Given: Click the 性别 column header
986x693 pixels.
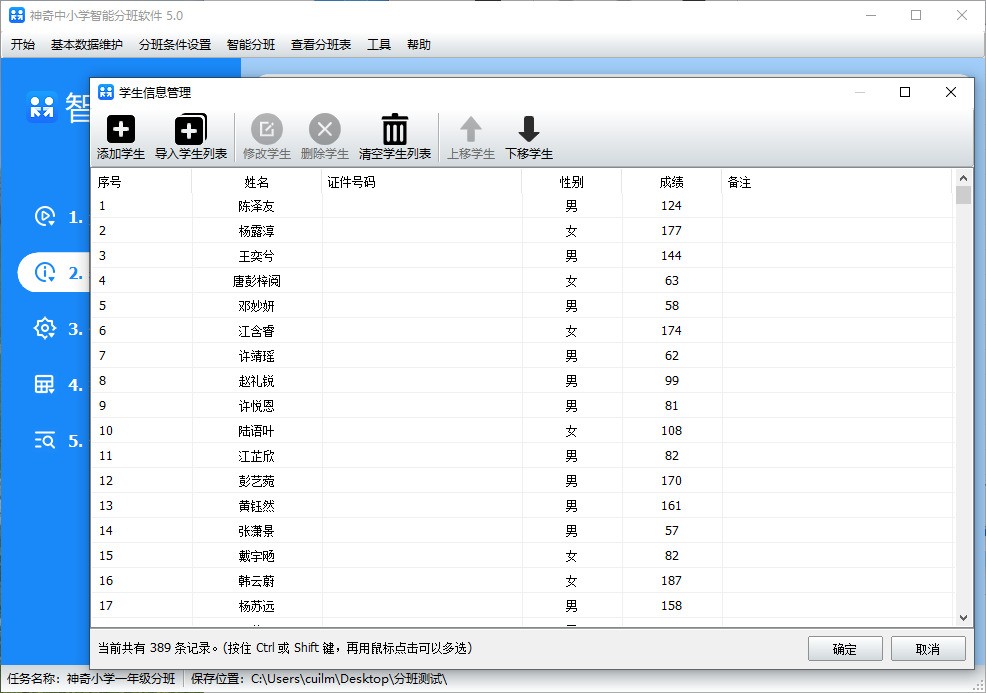Looking at the screenshot, I should coord(572,182).
